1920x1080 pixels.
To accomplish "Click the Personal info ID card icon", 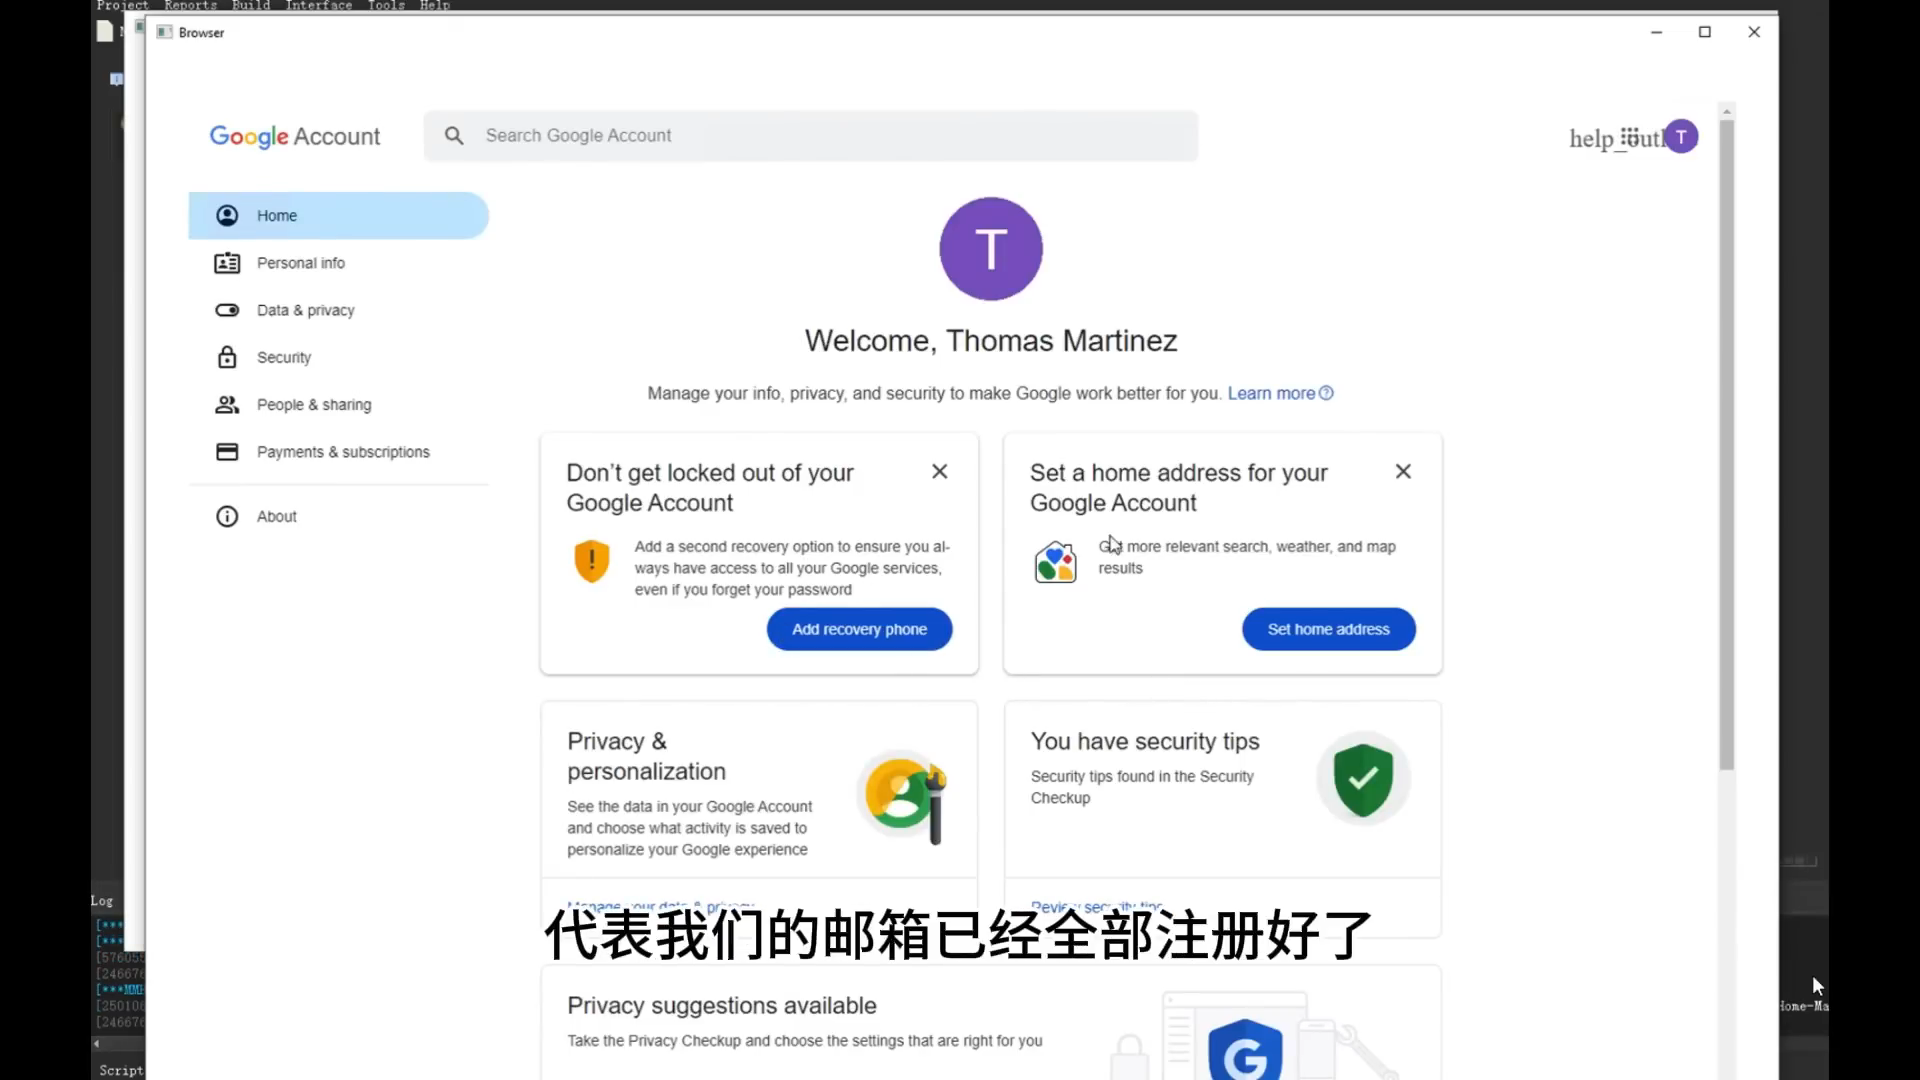I will (x=227, y=263).
